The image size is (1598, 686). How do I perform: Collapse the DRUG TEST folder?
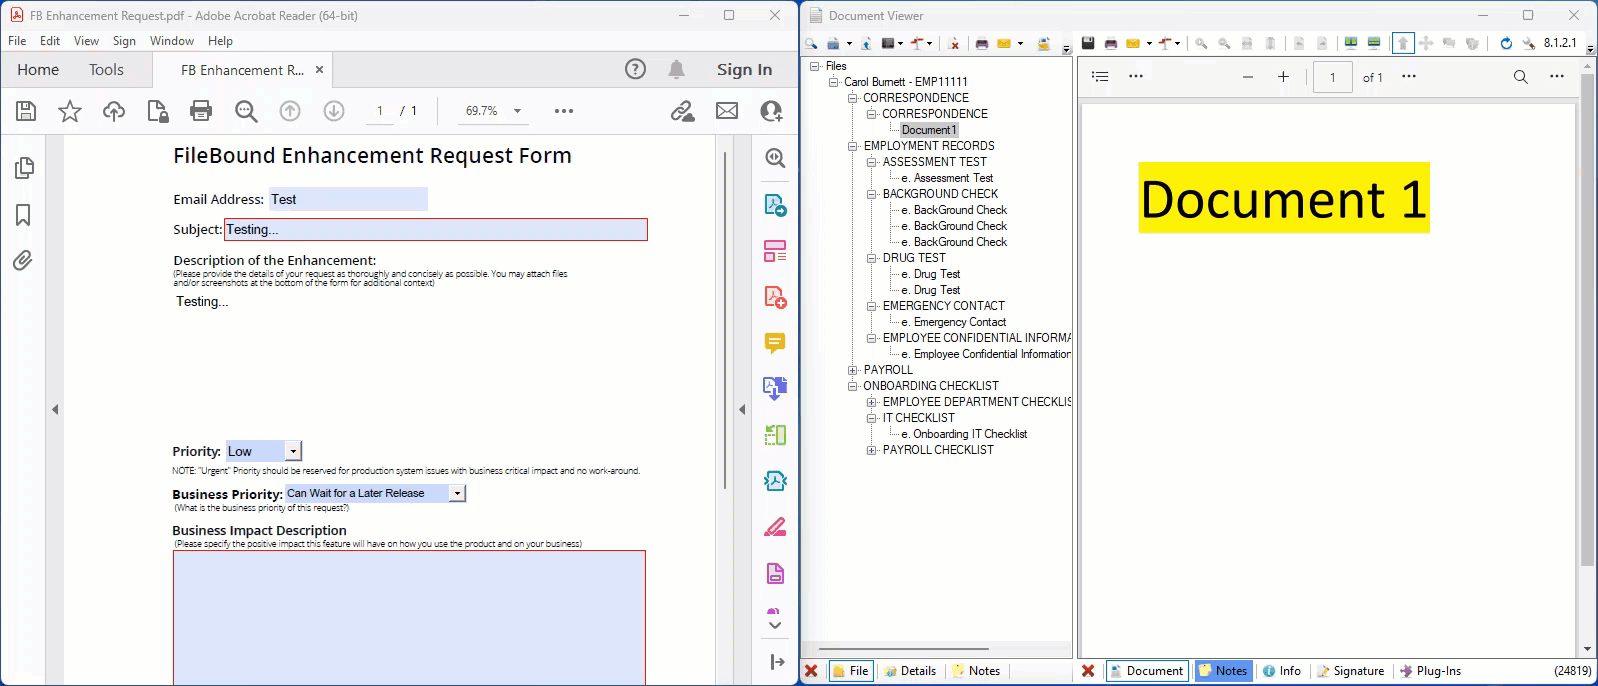[x=872, y=258]
